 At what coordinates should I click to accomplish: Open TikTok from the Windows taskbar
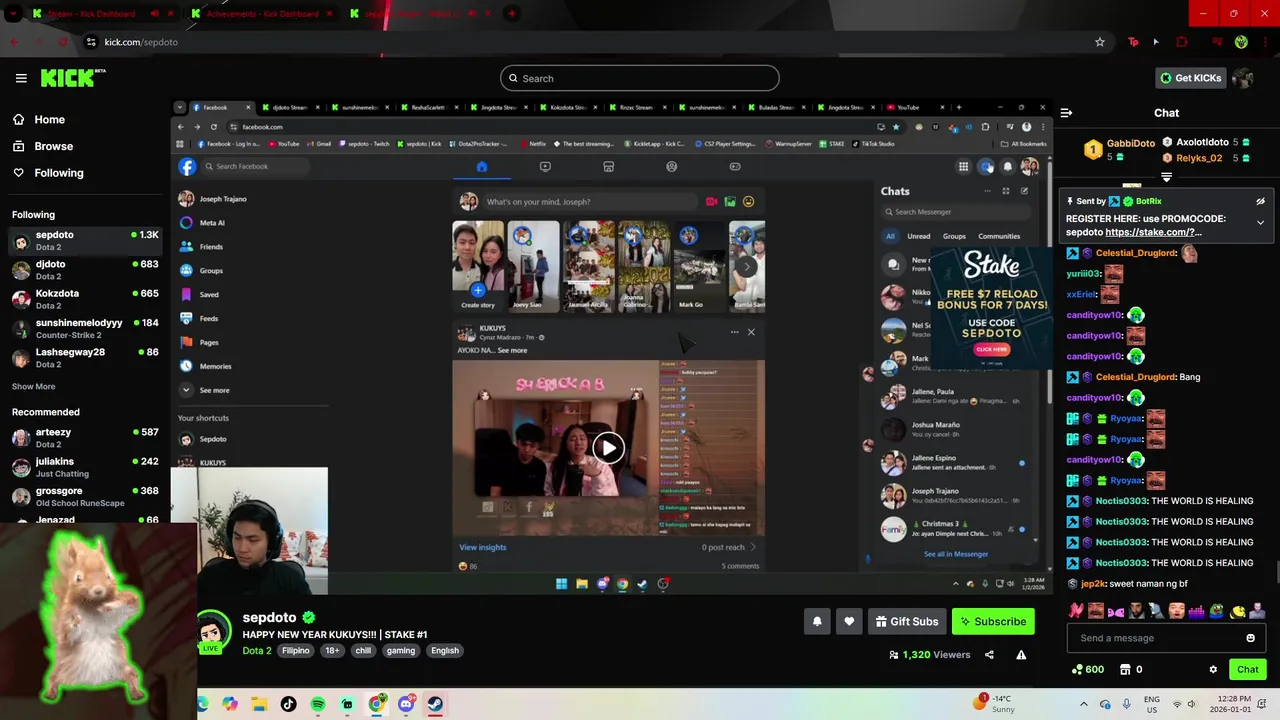[x=289, y=704]
